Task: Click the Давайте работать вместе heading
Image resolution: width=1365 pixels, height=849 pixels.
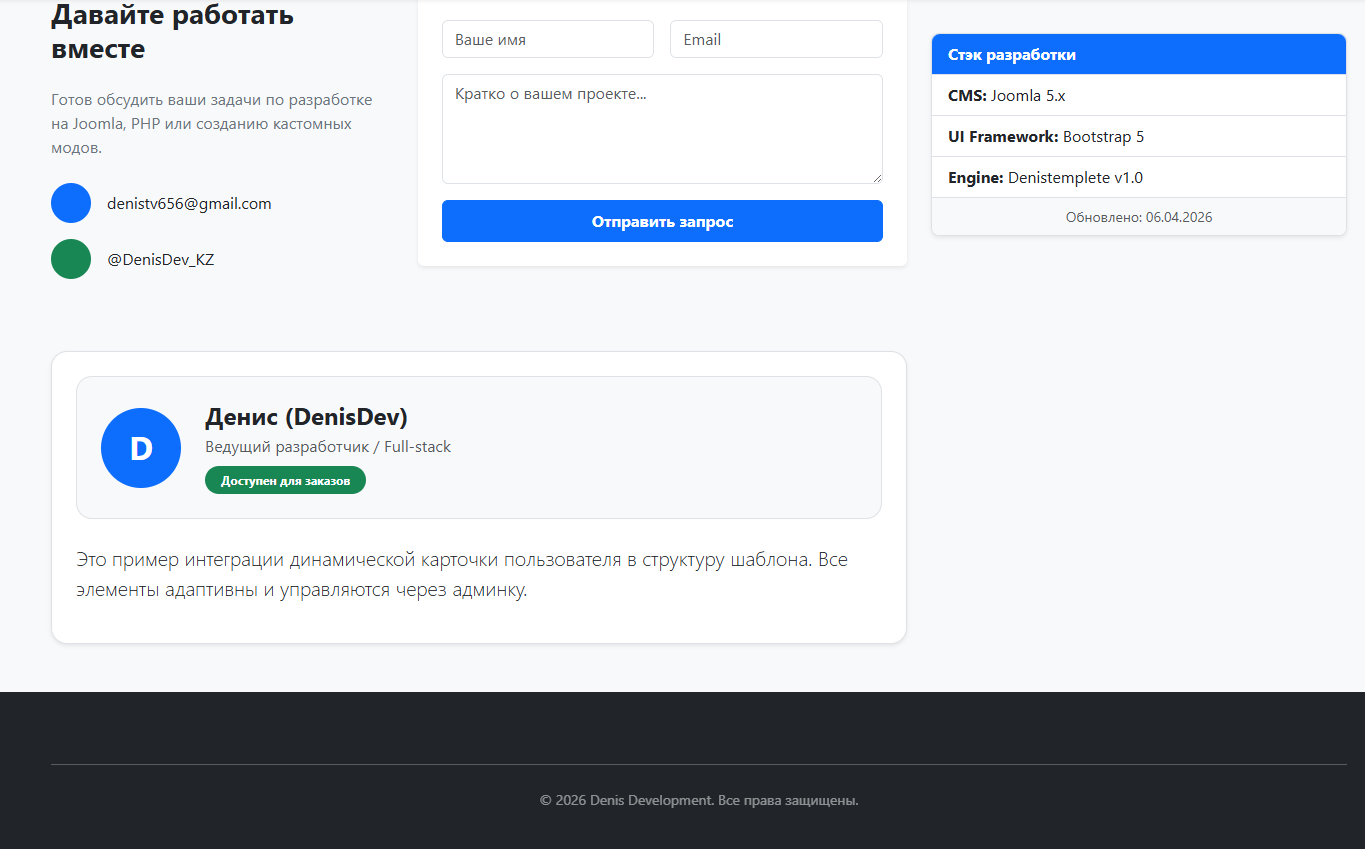Action: [x=172, y=31]
